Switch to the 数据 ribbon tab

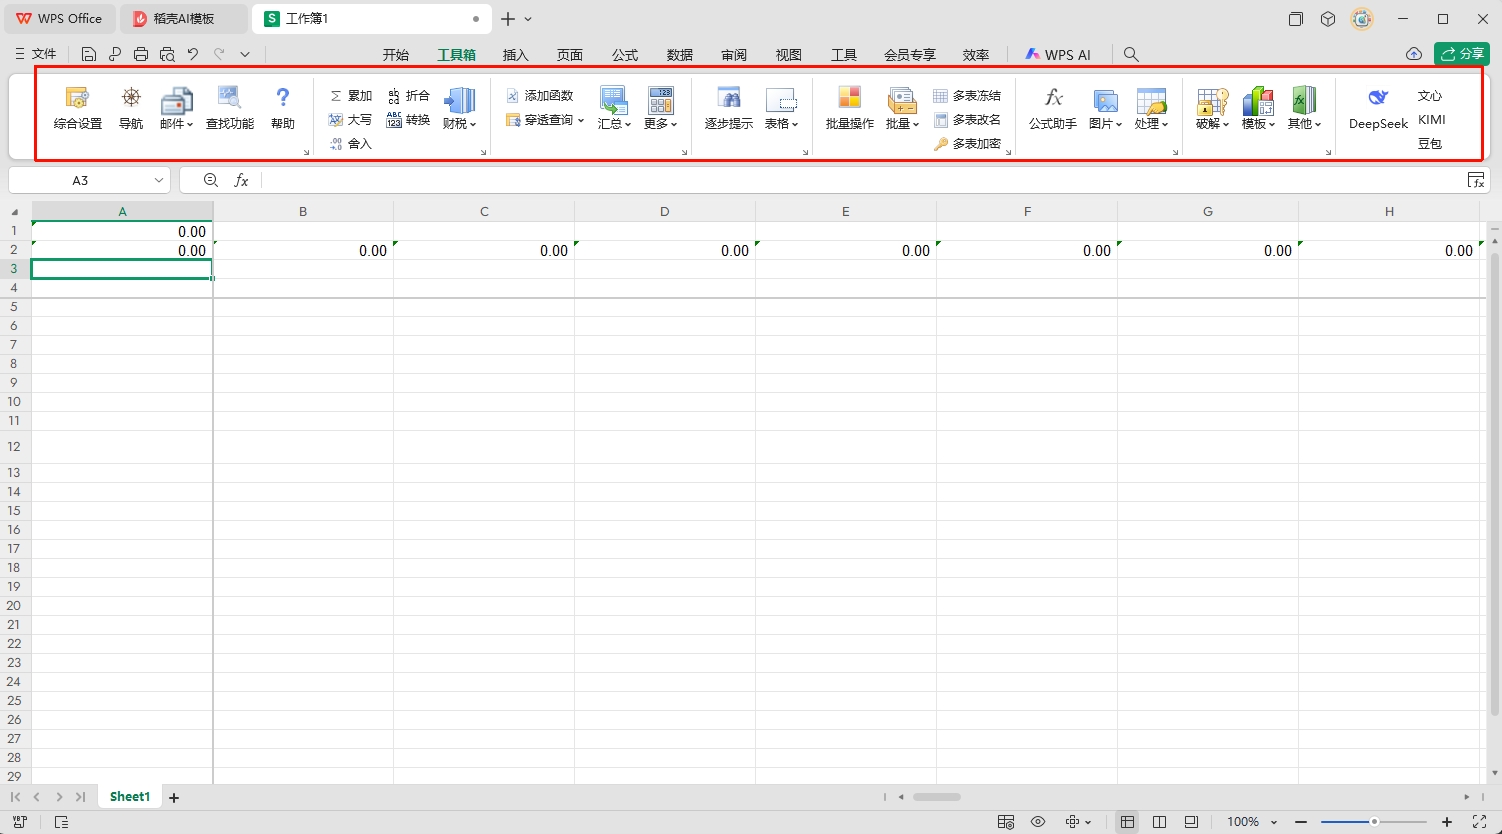click(679, 55)
